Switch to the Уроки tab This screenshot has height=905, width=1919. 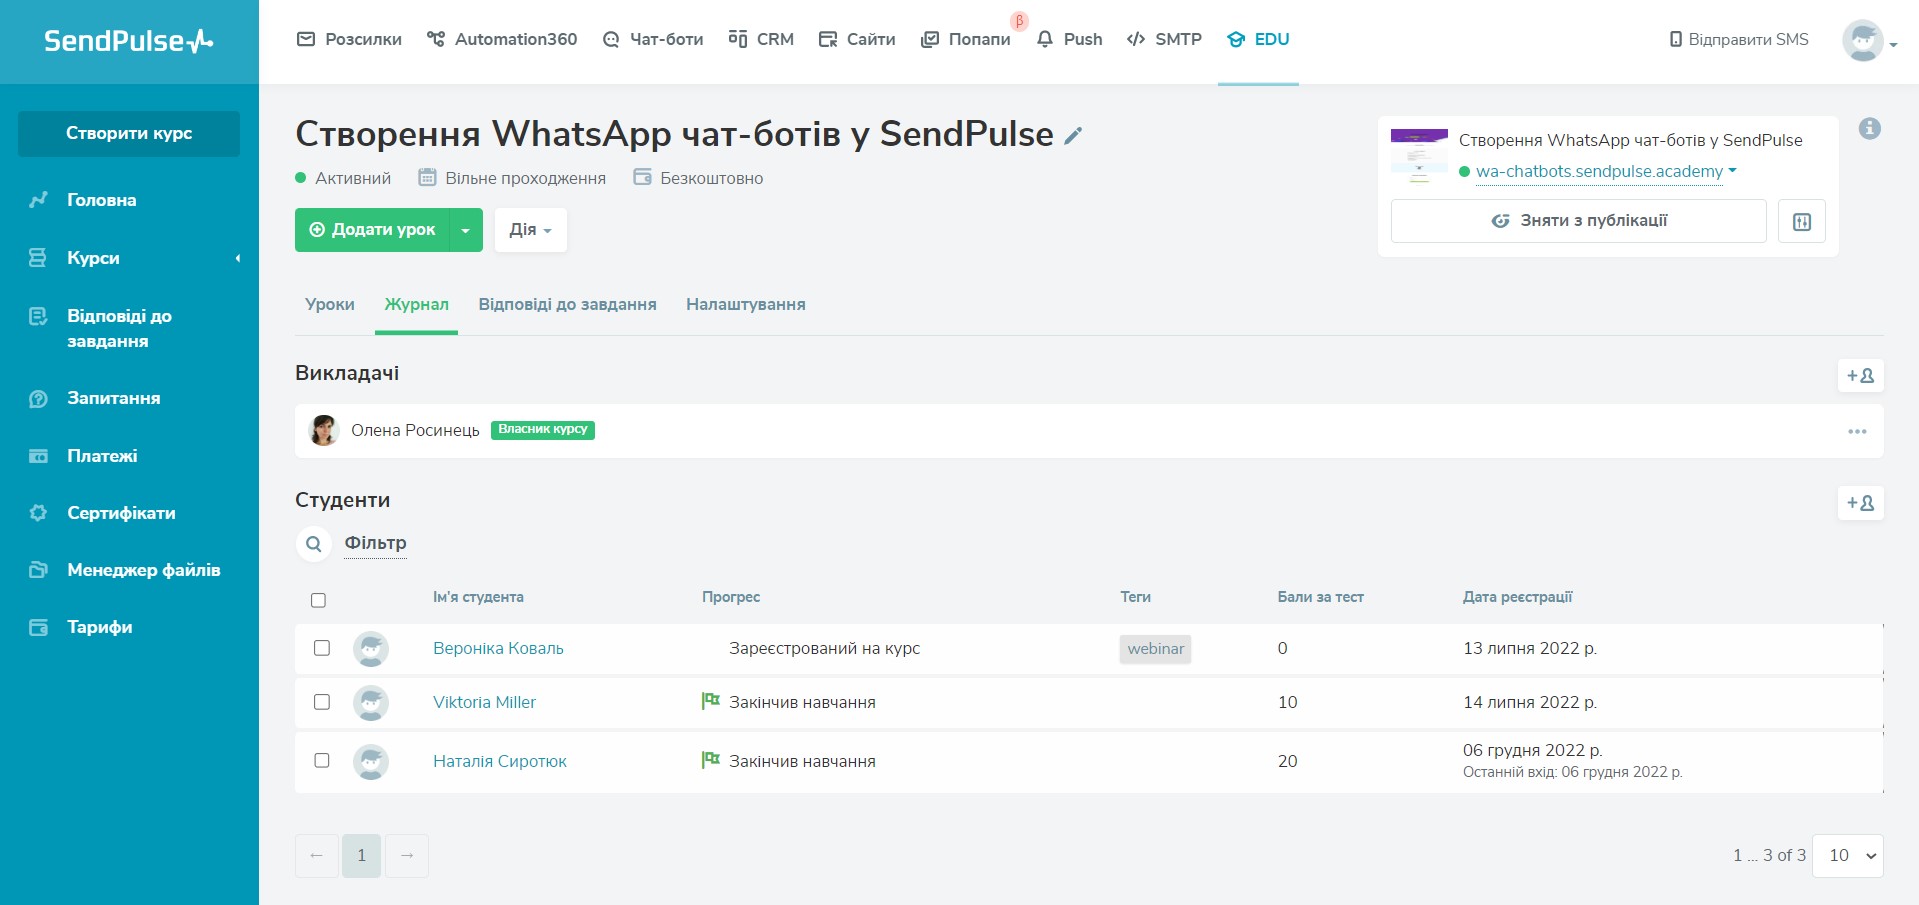coord(330,304)
